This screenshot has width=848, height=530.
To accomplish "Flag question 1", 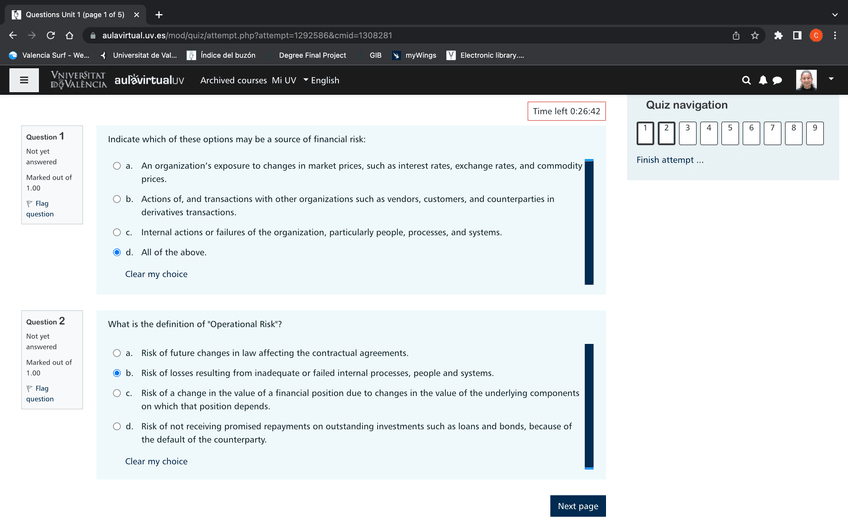I will 40,208.
